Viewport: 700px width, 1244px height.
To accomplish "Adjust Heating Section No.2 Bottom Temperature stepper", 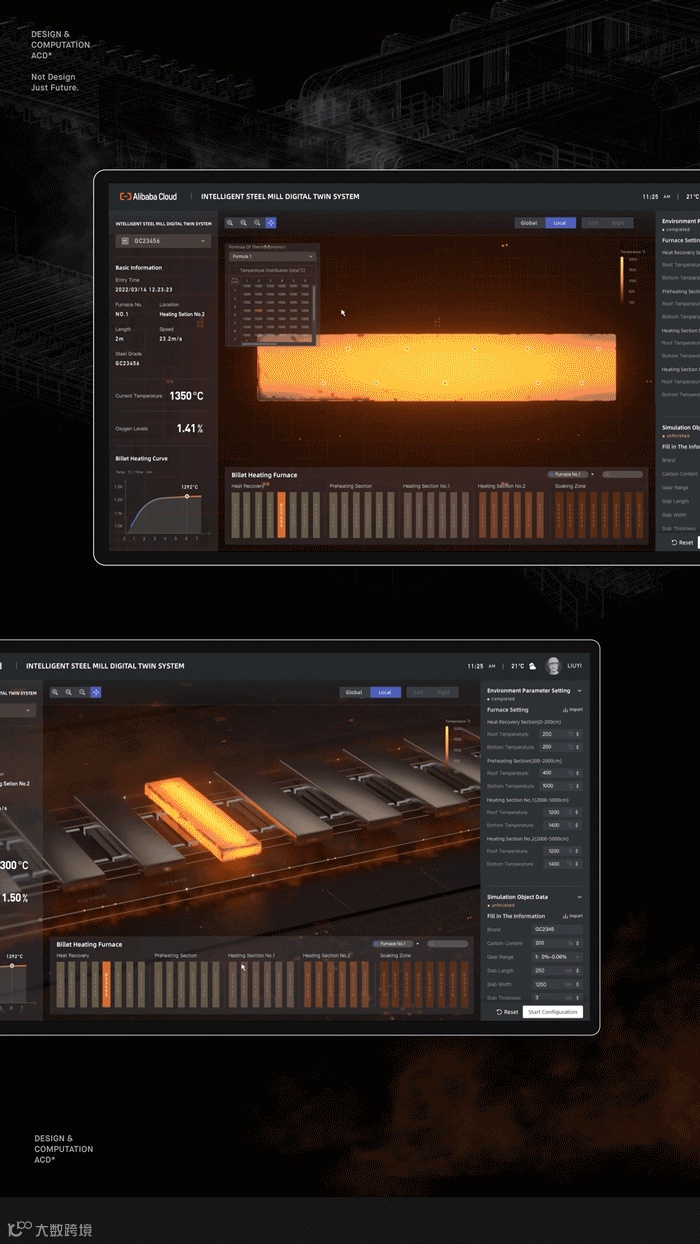I will click(578, 864).
